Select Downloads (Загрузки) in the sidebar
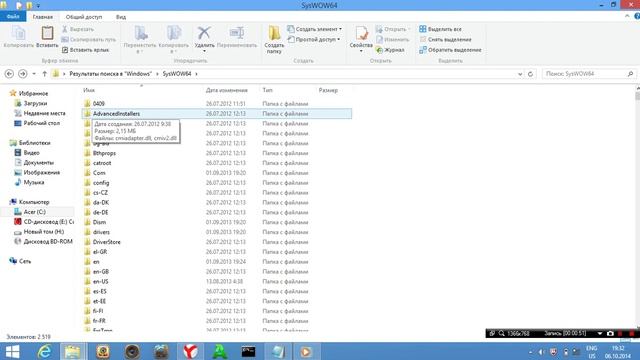 coord(35,103)
